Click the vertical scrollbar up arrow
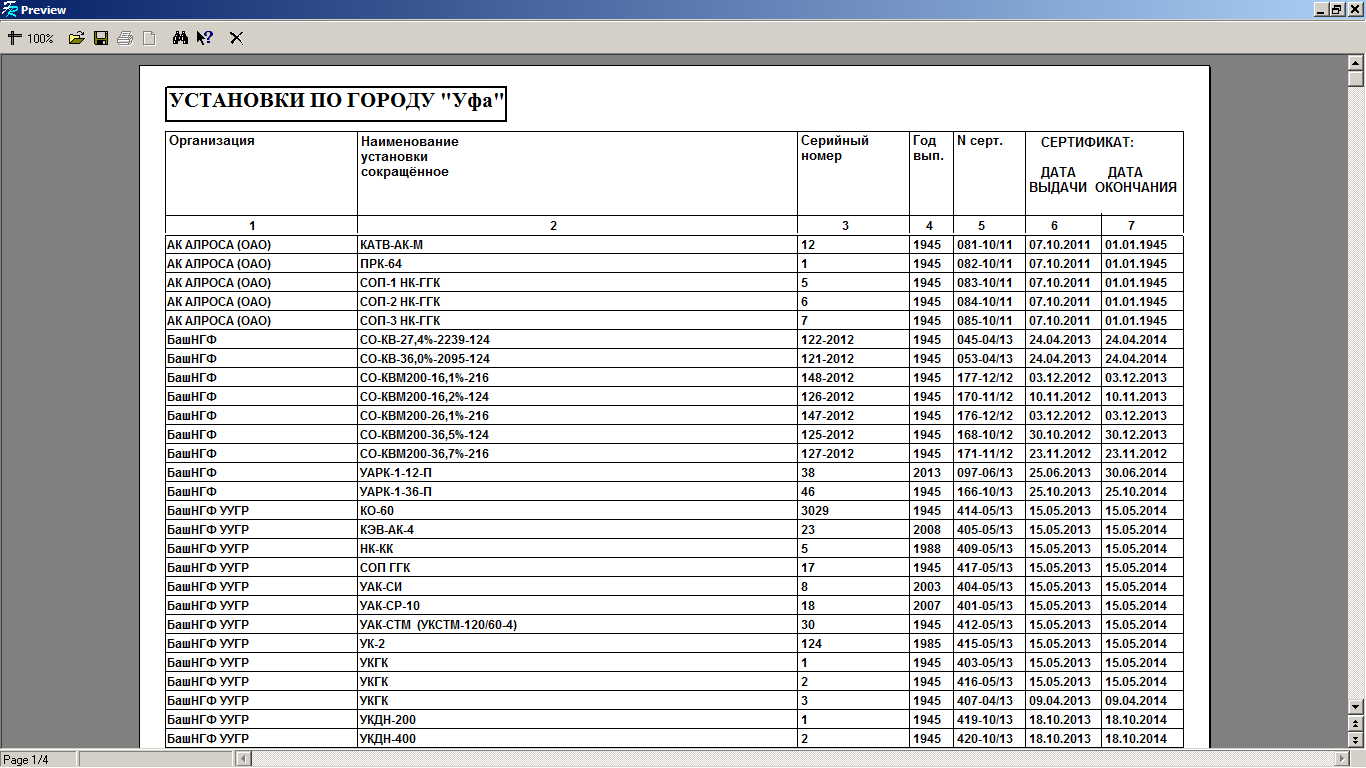Screen dimensions: 1366x768 pyautogui.click(x=1356, y=63)
